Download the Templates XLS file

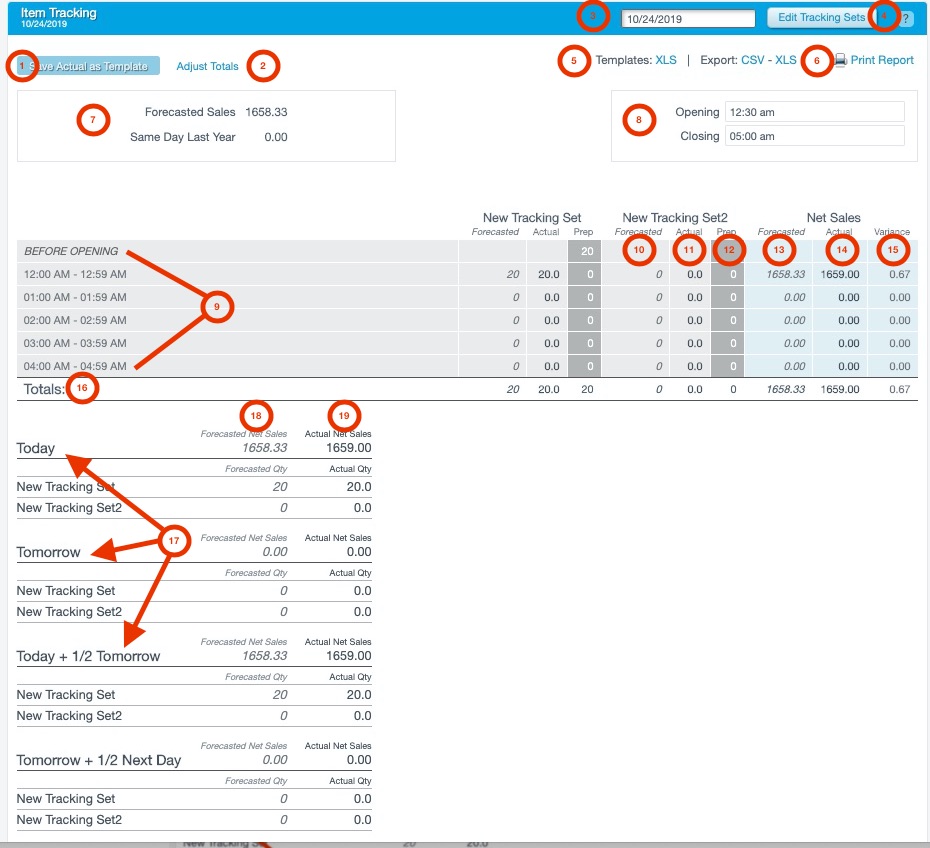[x=665, y=60]
